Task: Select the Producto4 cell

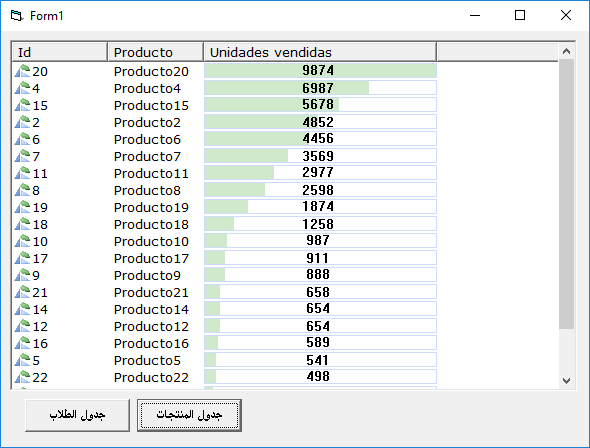Action: pyautogui.click(x=147, y=88)
